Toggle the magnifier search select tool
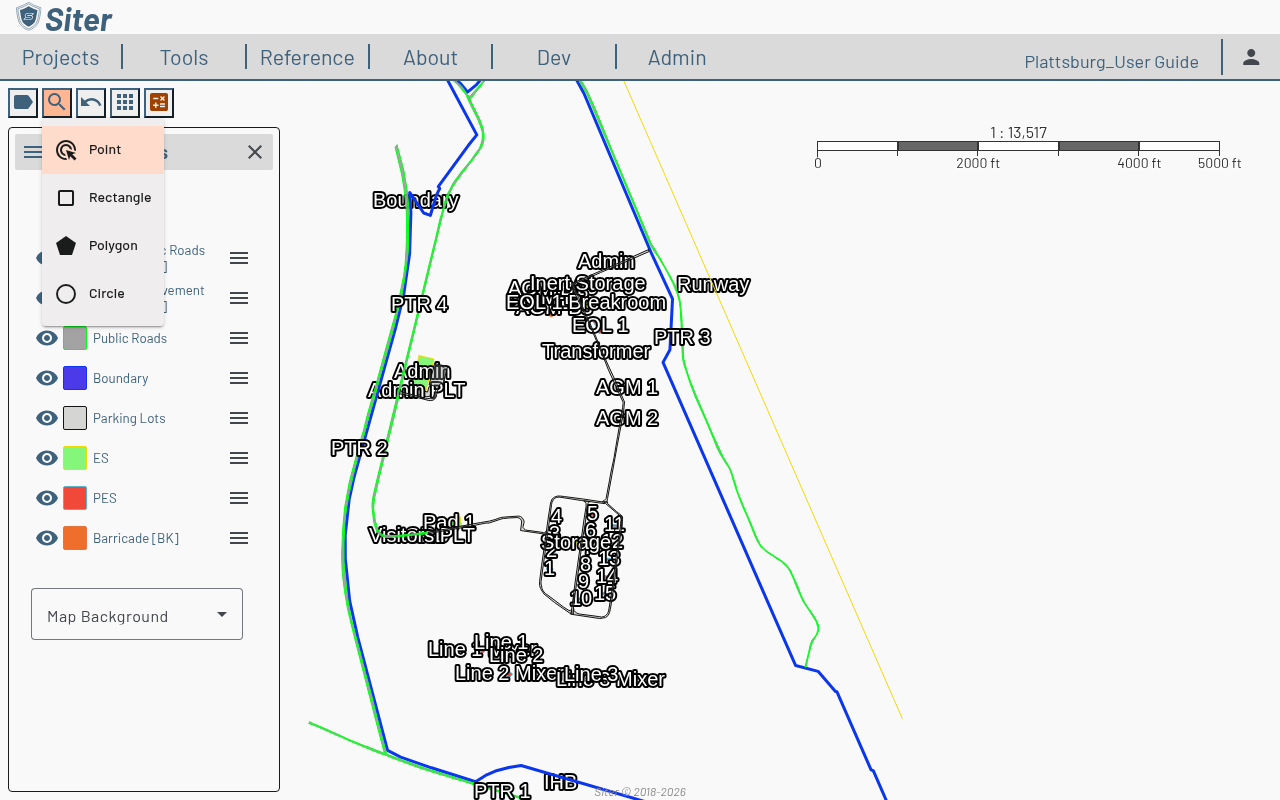1280x800 pixels. point(57,102)
